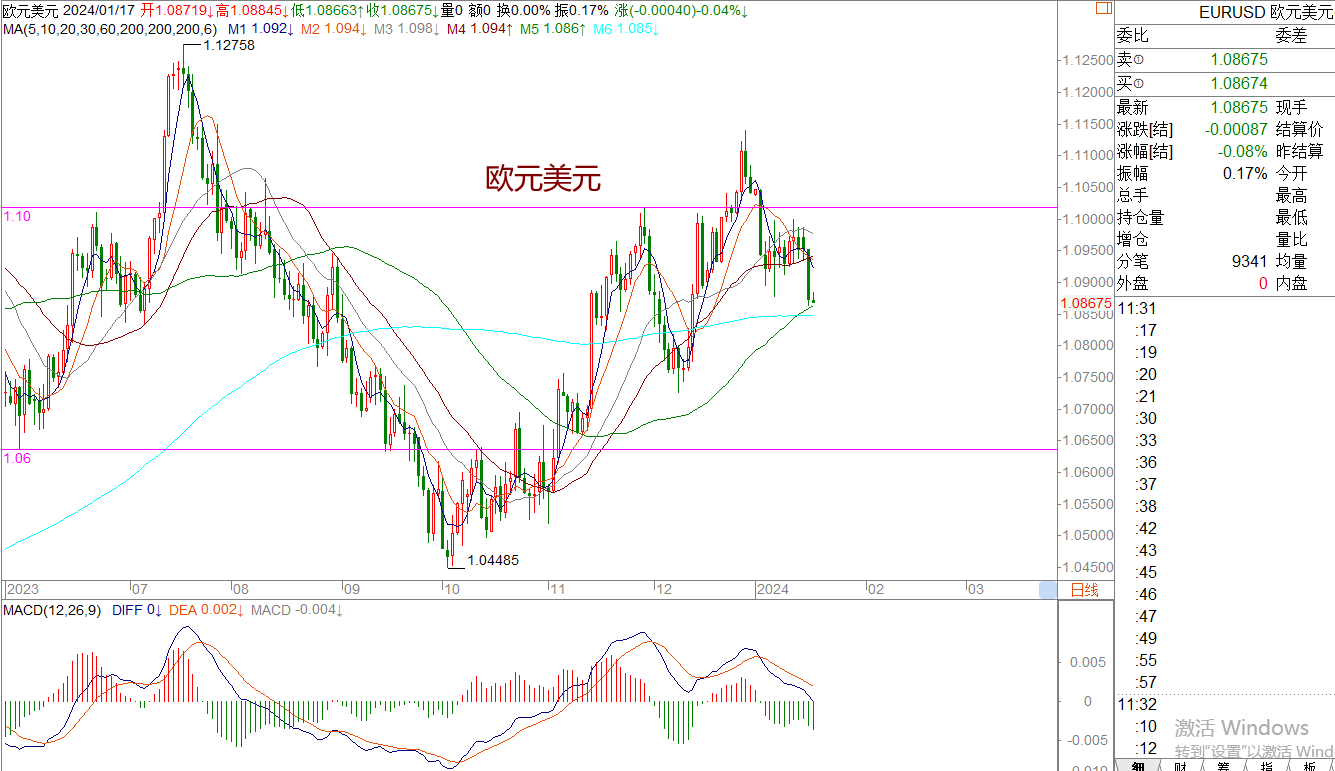
Task: Switch to the 板 tab
Action: 1310,765
